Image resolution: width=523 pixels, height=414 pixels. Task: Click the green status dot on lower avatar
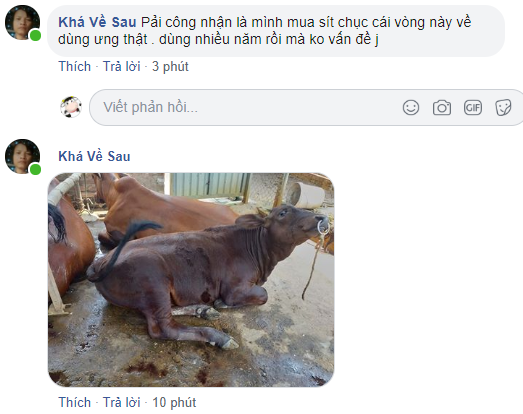point(35,169)
